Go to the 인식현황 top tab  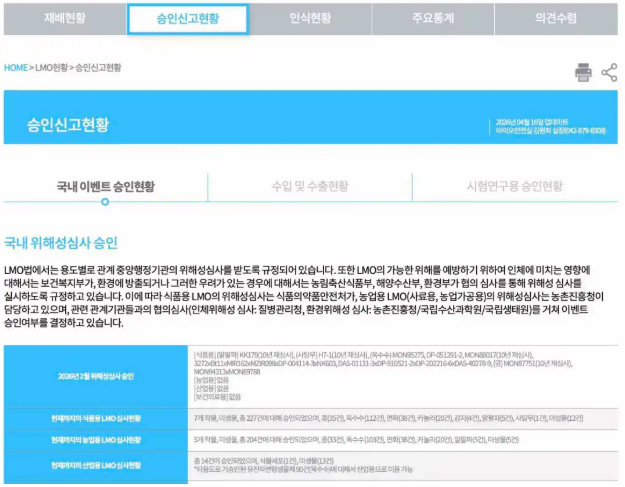[x=312, y=18]
